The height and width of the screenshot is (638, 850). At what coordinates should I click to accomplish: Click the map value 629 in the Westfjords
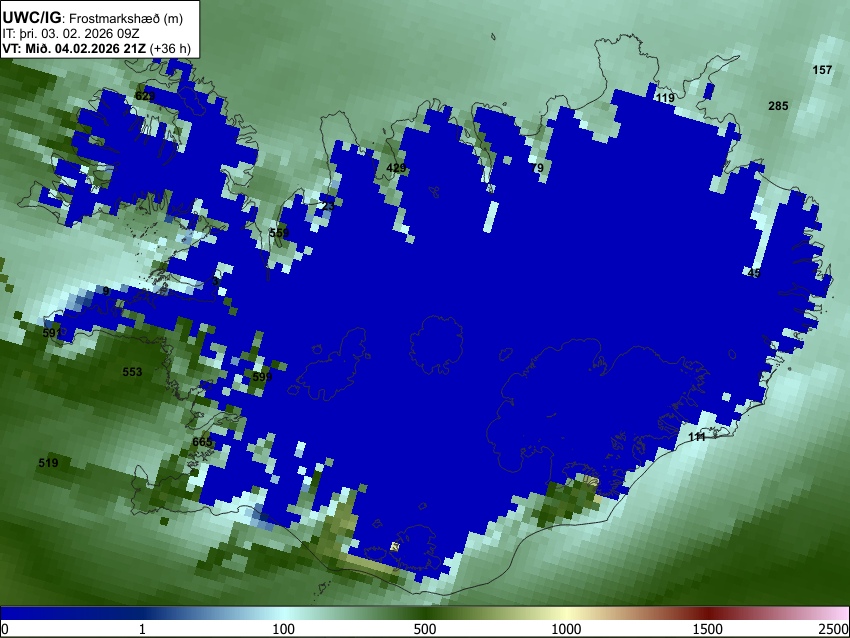(x=145, y=96)
